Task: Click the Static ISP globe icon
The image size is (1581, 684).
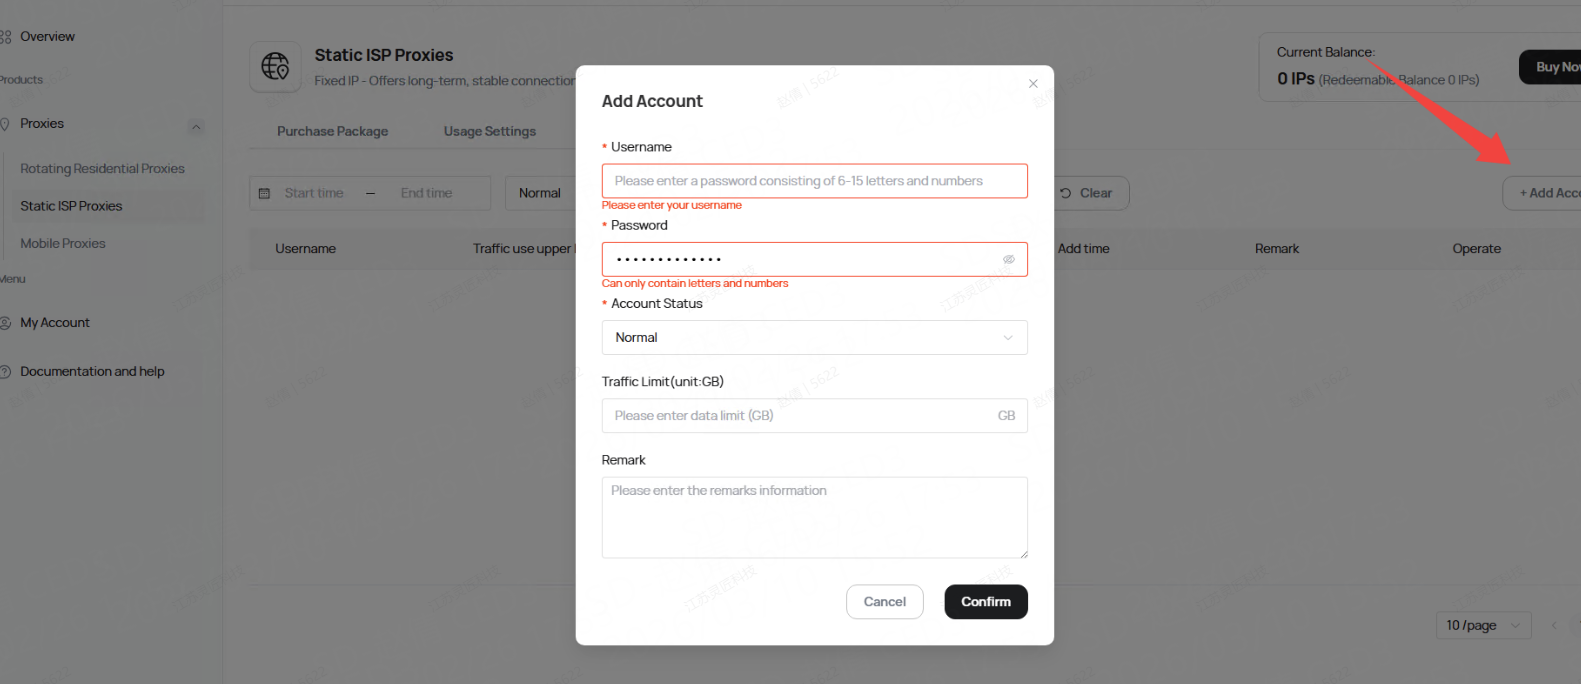Action: (x=275, y=67)
